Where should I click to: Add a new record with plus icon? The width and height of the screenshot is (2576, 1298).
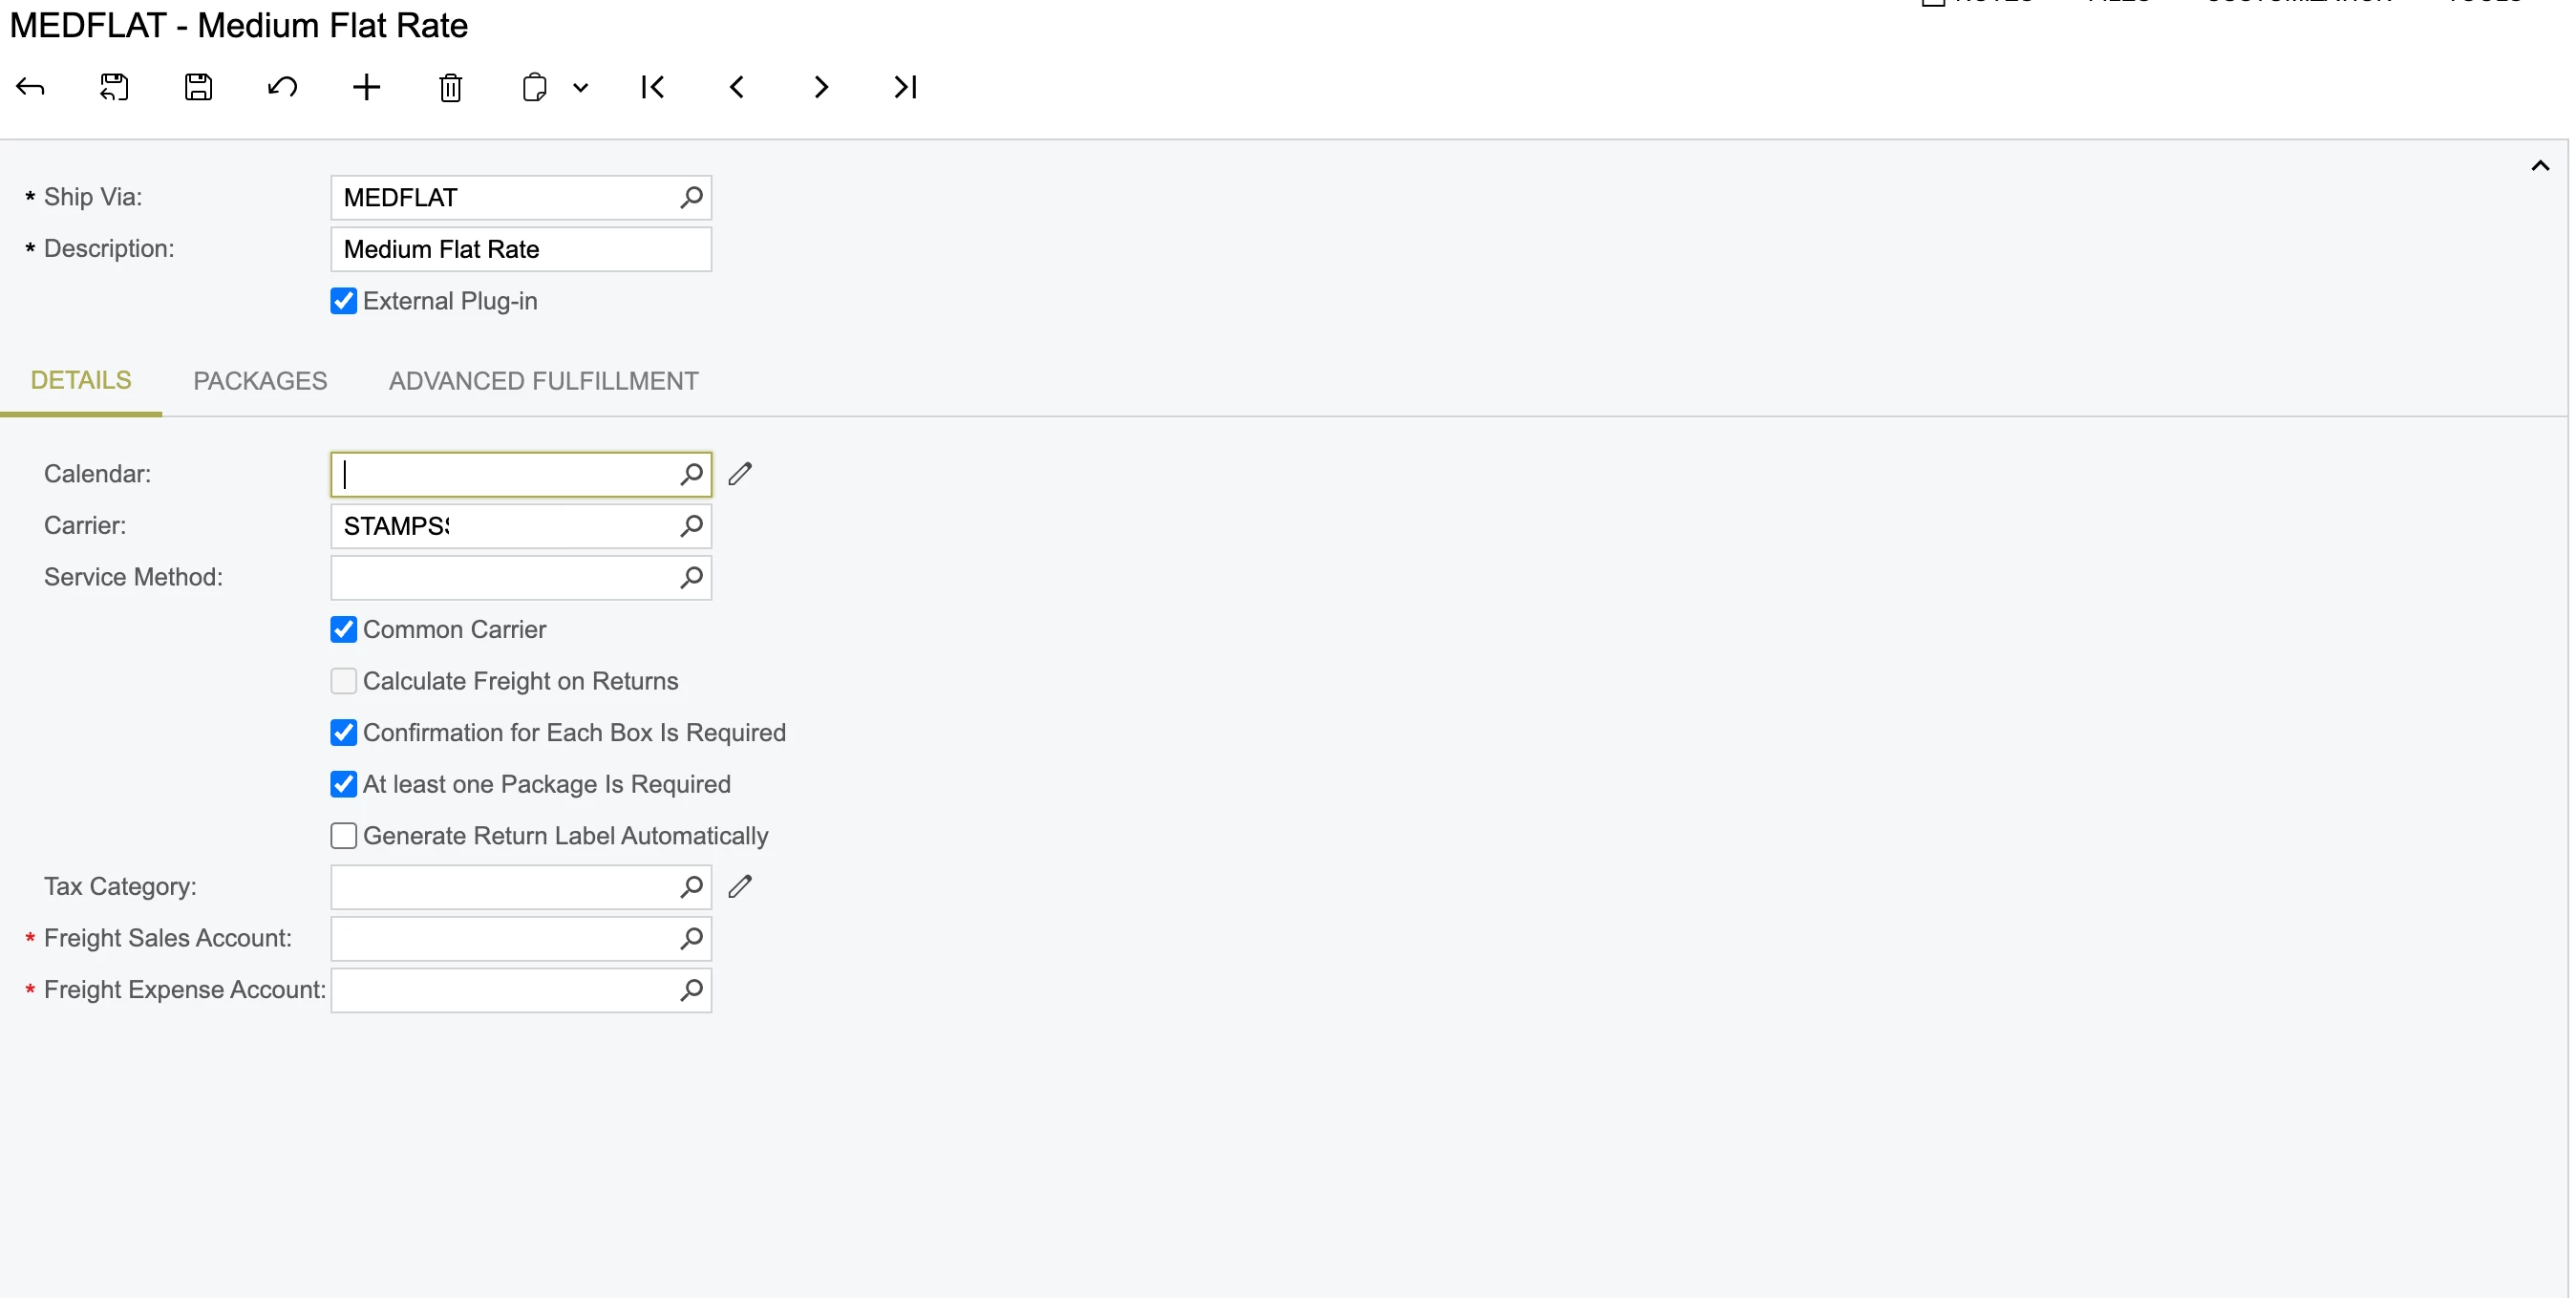pos(366,87)
